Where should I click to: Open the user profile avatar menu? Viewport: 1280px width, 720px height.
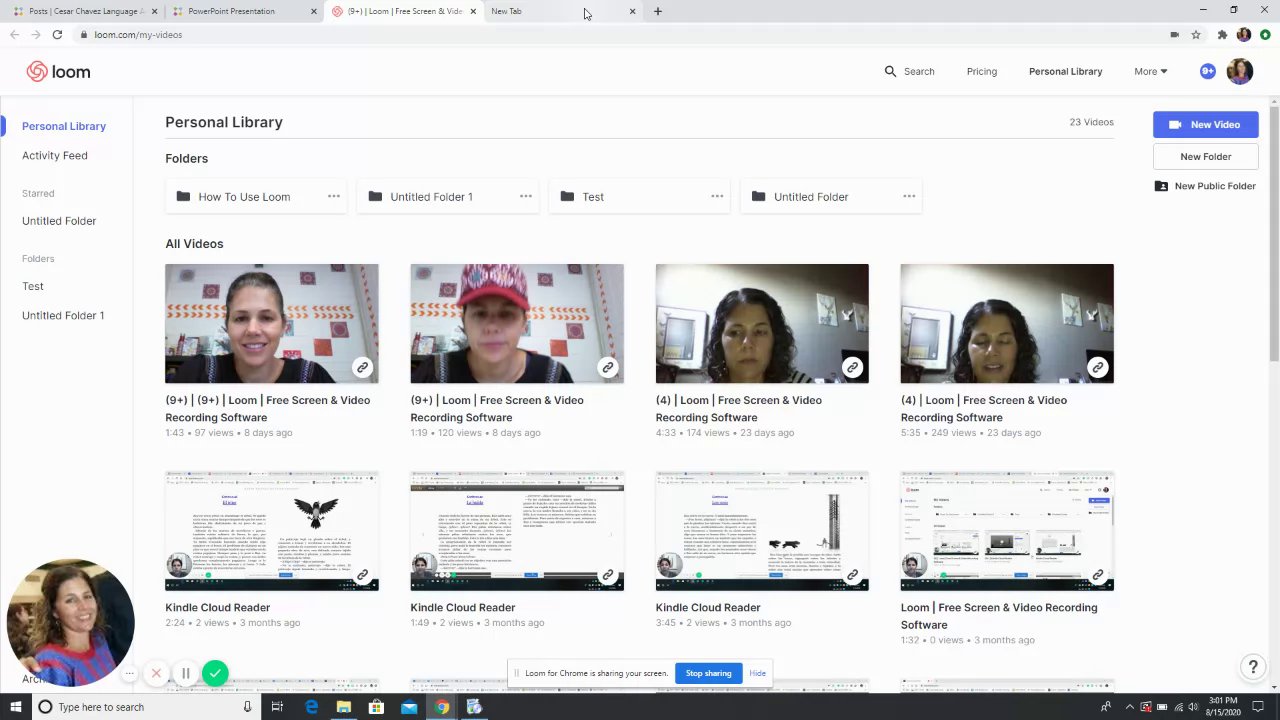pyautogui.click(x=1239, y=71)
